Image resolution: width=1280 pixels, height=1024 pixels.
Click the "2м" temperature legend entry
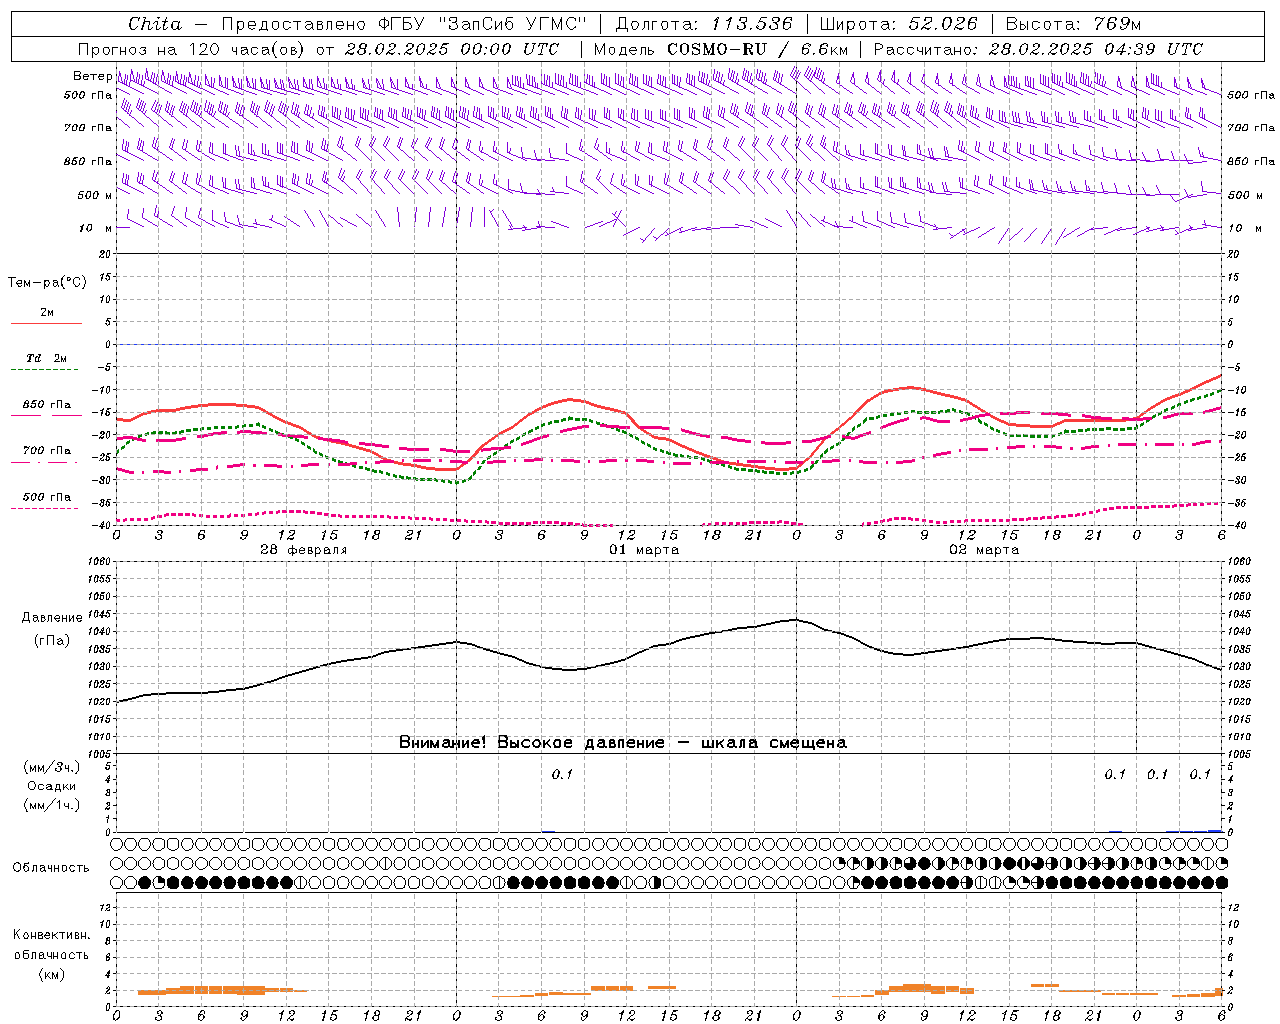point(47,312)
